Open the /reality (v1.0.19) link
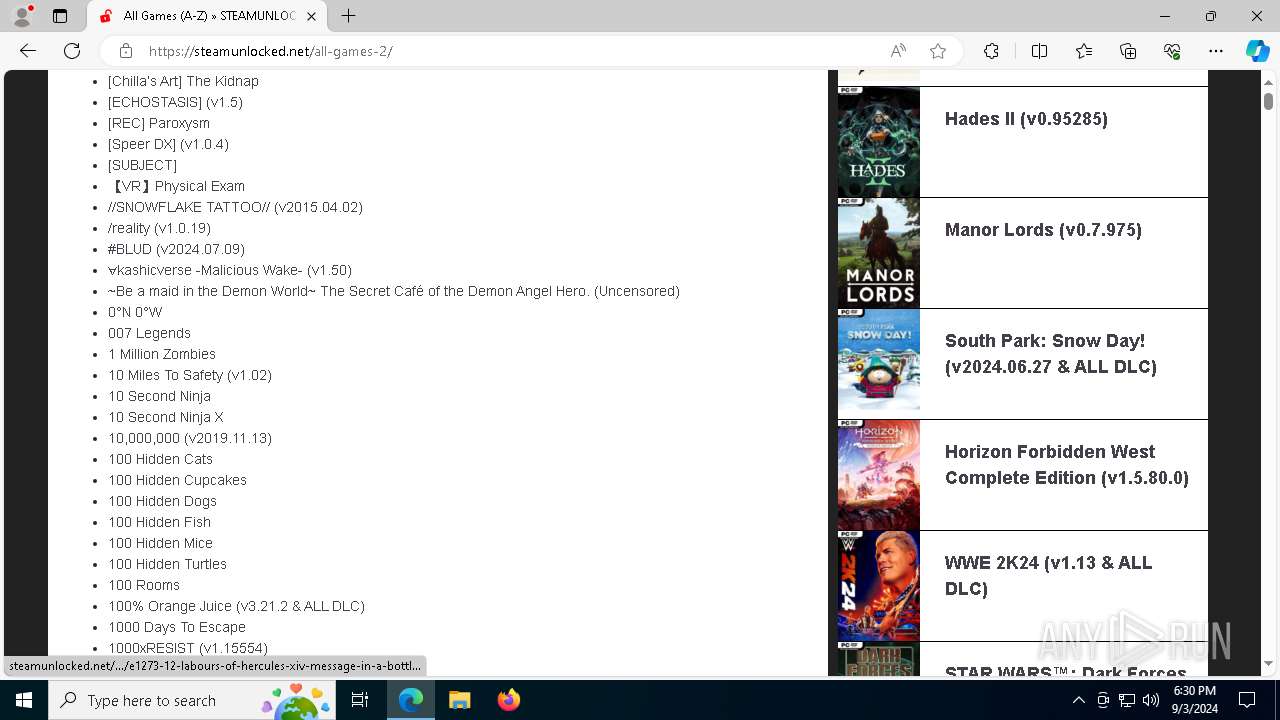This screenshot has height=720, width=1280. (x=159, y=228)
